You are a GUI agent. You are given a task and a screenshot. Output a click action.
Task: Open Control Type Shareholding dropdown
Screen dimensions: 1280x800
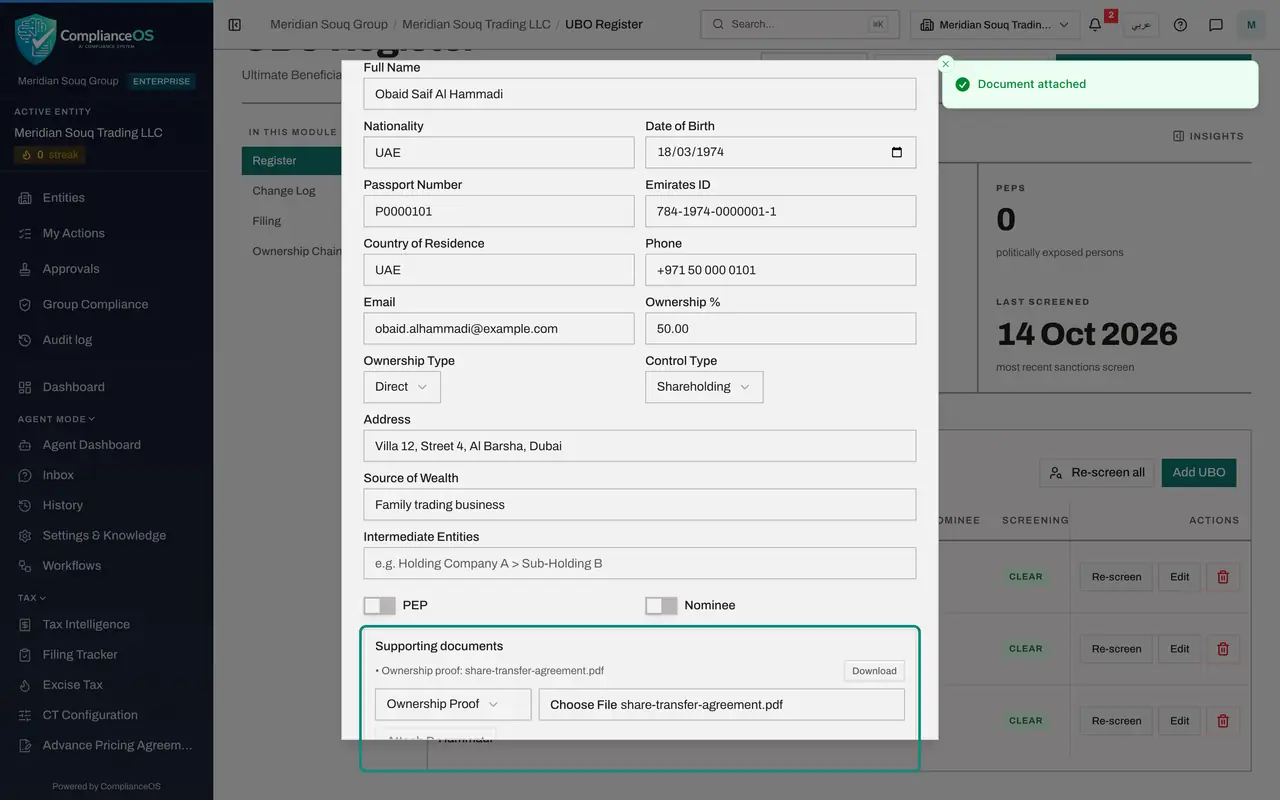(704, 387)
